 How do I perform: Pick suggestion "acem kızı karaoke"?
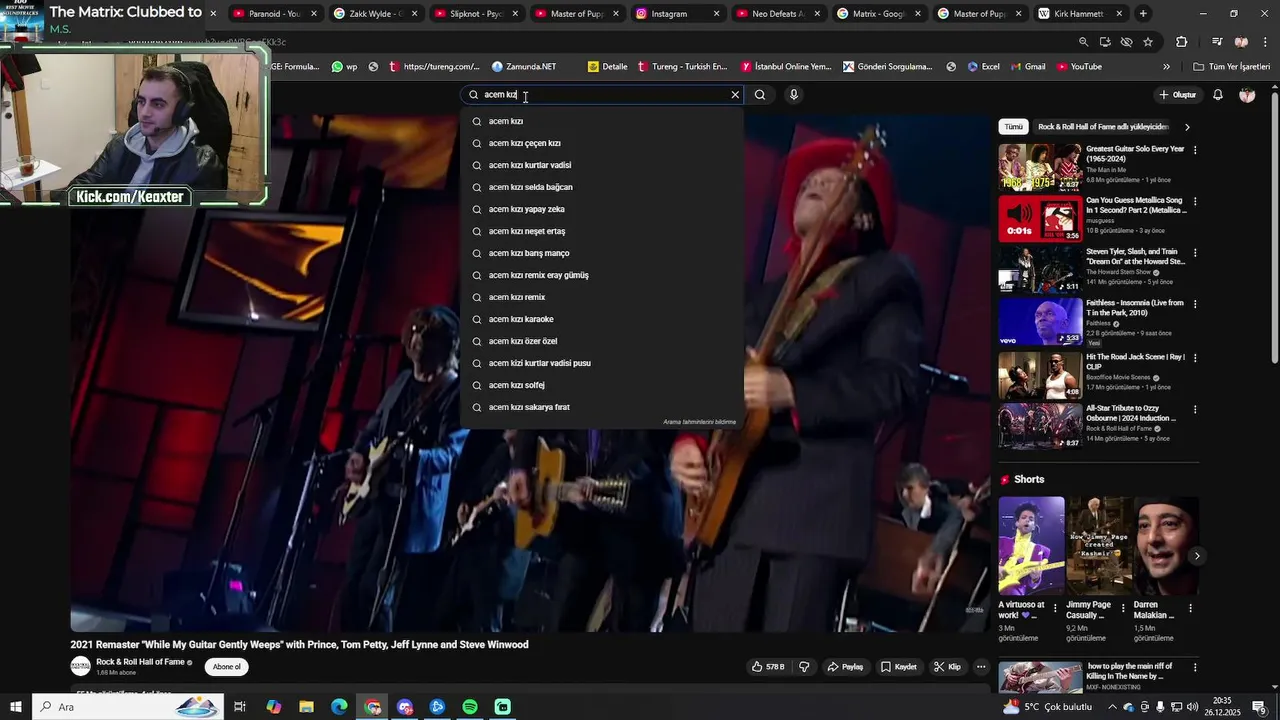pos(602,319)
